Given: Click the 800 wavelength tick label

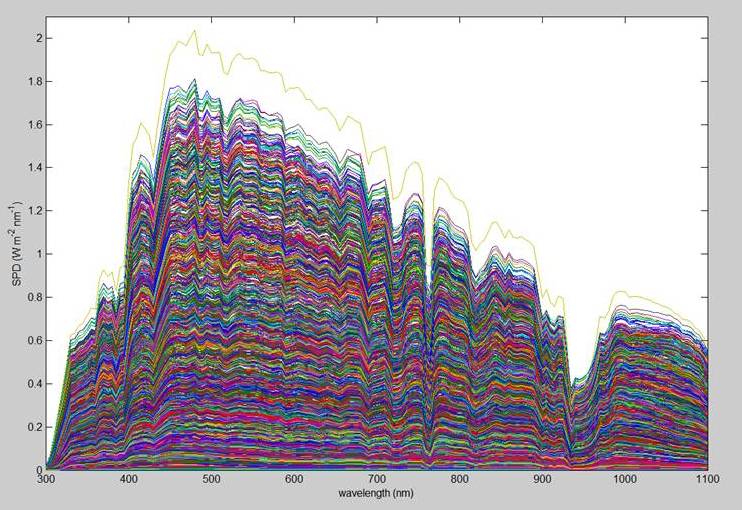Looking at the screenshot, I should tap(460, 481).
